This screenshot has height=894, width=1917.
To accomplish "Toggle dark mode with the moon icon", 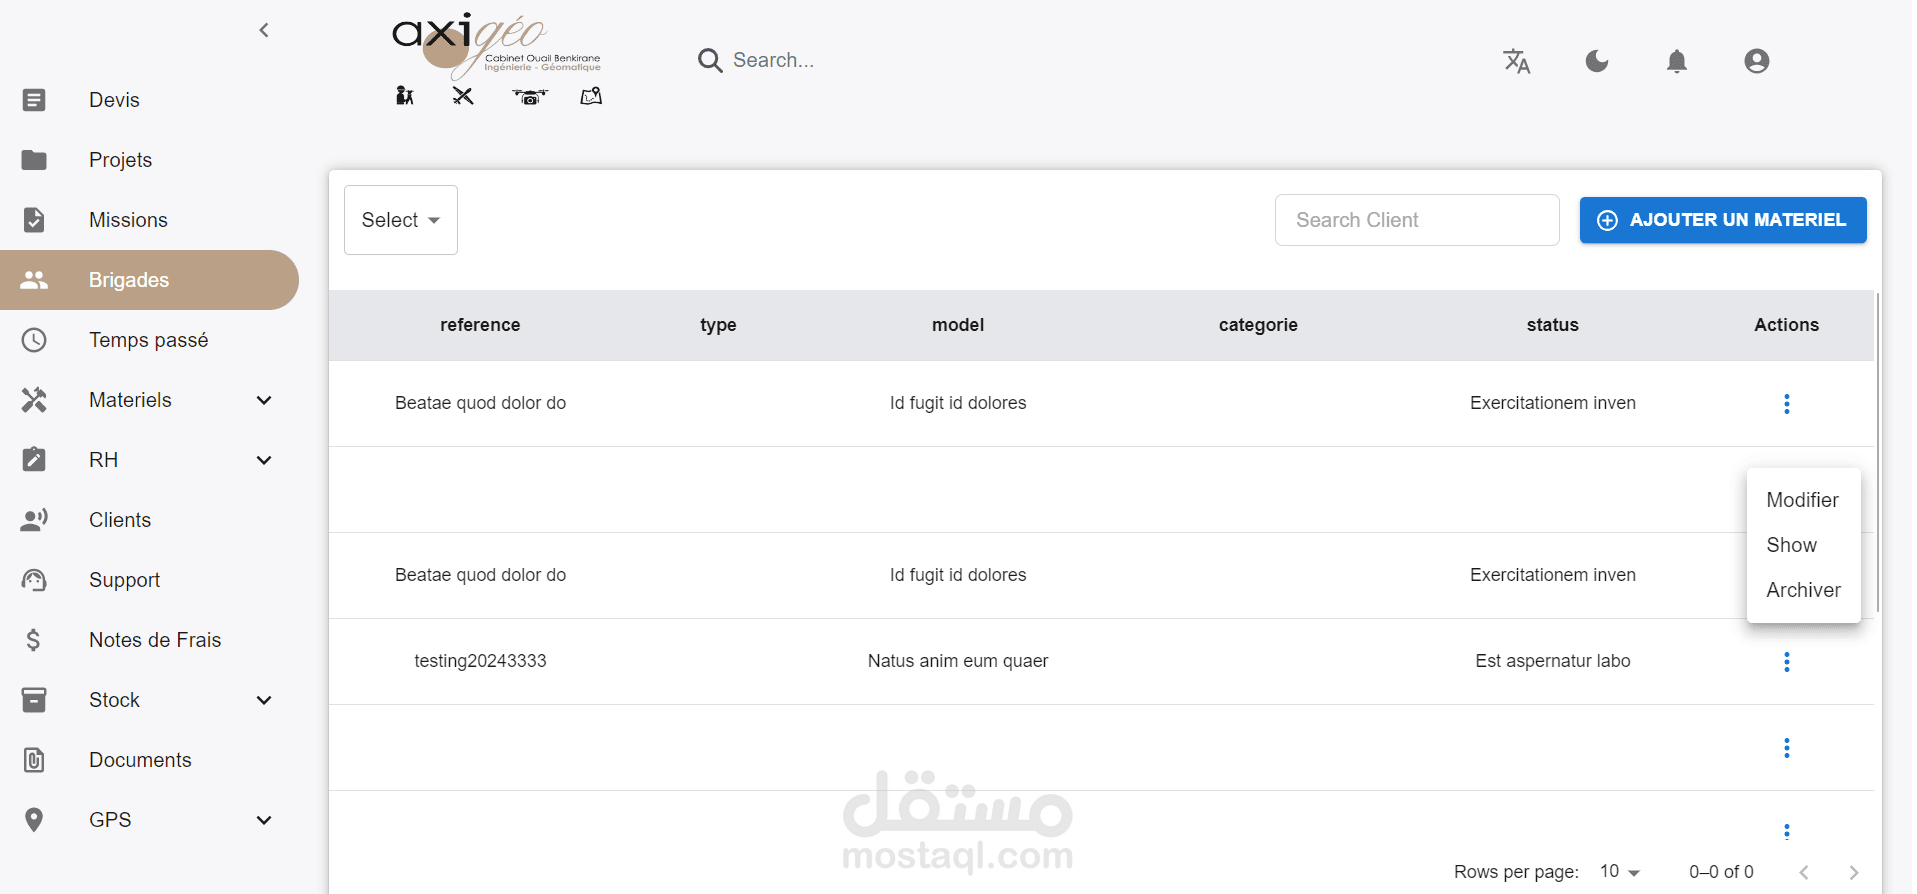I will 1597,61.
